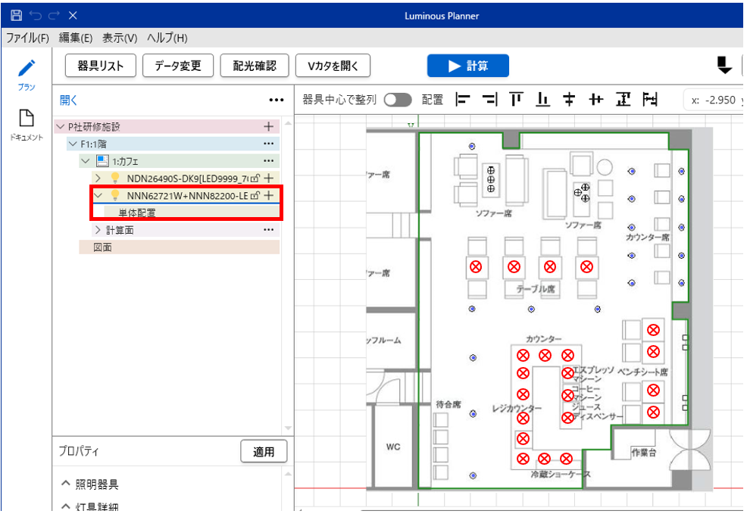Click the align left edges icon
This screenshot has width=750, height=514.
tap(462, 99)
